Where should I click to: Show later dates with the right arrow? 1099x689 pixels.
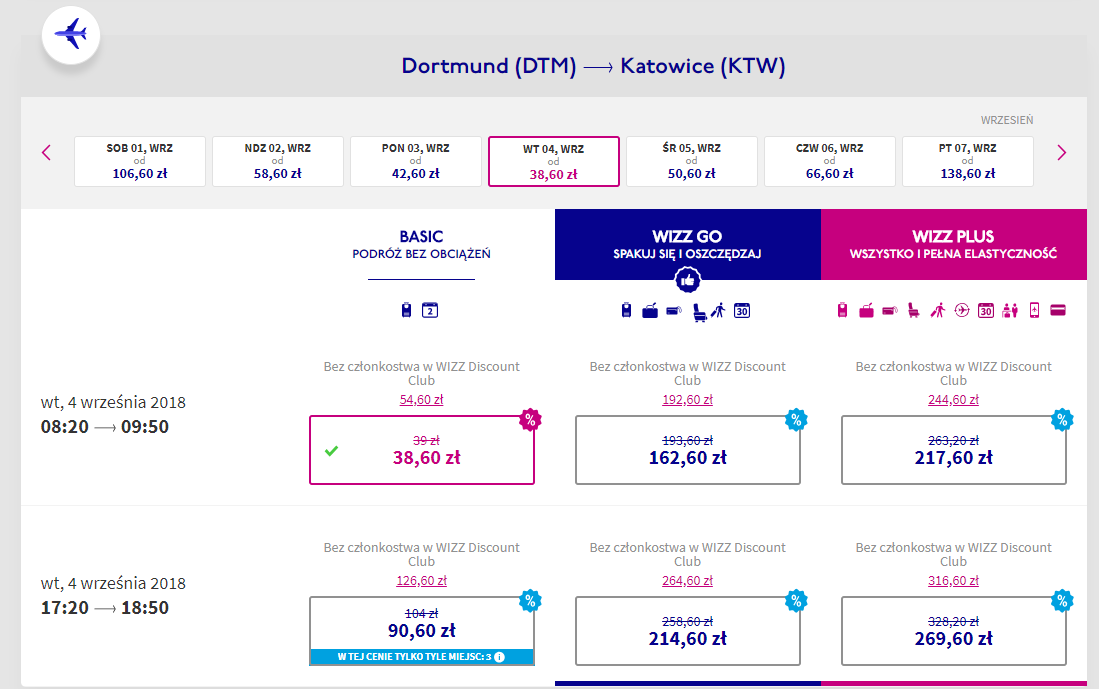[1062, 153]
